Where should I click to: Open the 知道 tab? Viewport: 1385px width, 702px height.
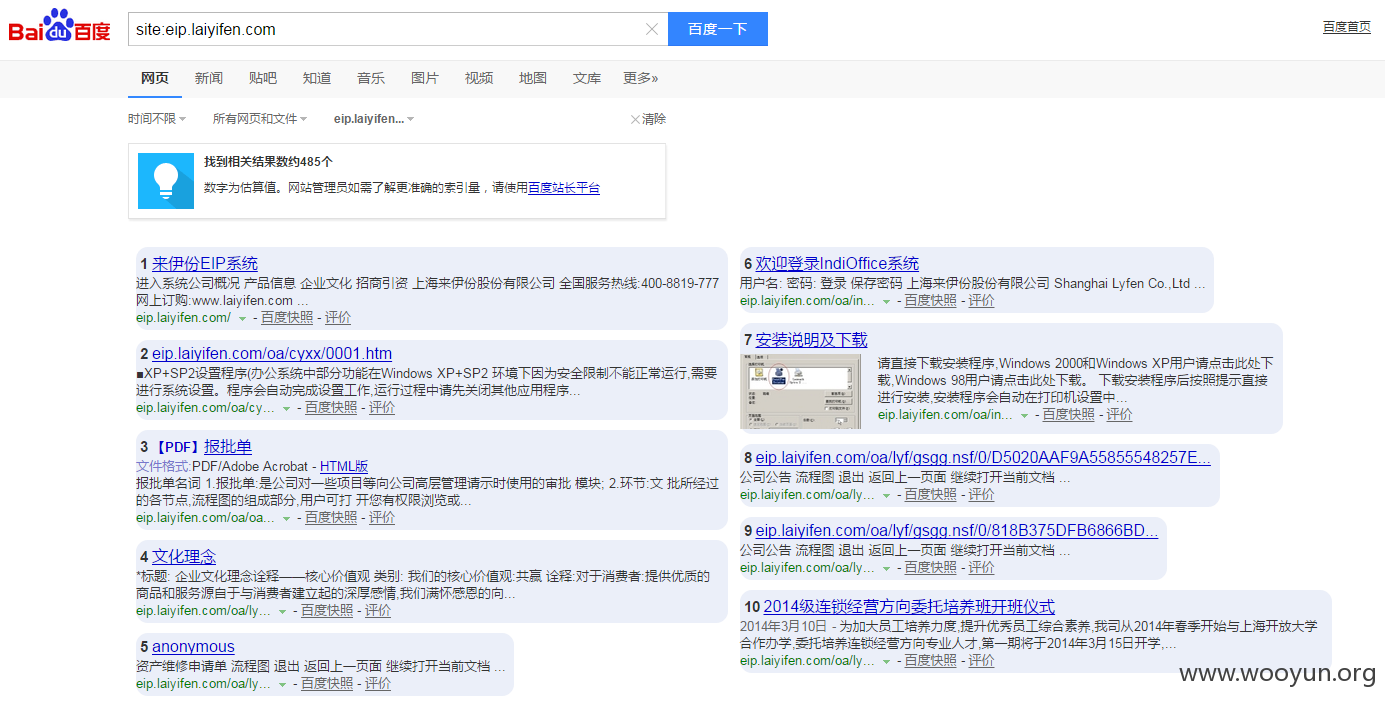point(317,78)
